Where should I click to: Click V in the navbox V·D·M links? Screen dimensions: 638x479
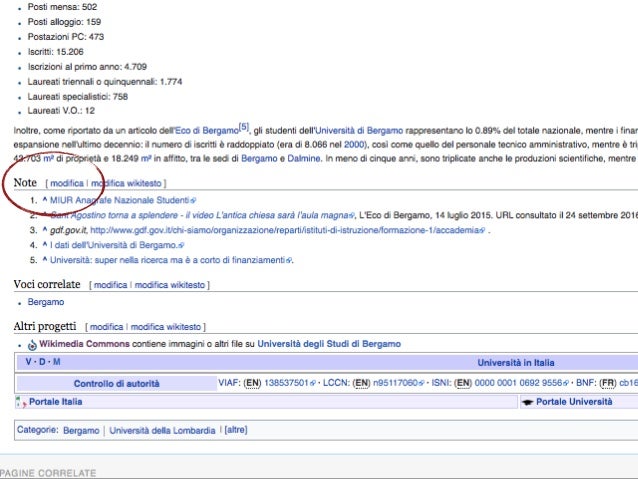point(28,362)
